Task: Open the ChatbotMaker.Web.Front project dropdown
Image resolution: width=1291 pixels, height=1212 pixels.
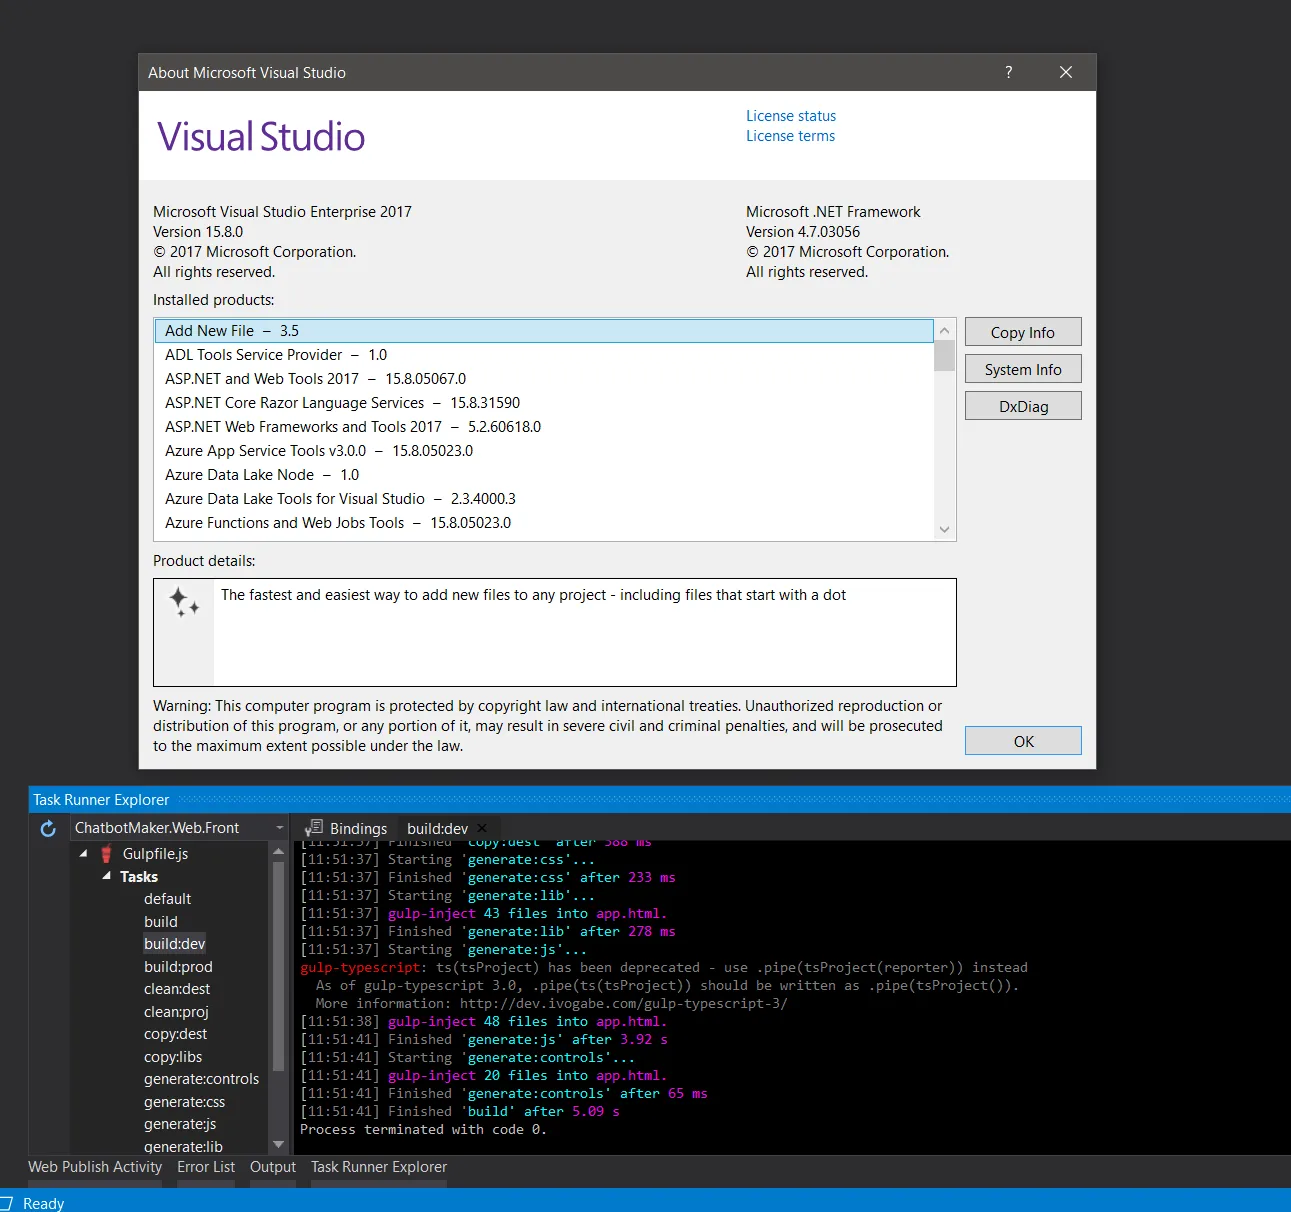Action: point(279,828)
